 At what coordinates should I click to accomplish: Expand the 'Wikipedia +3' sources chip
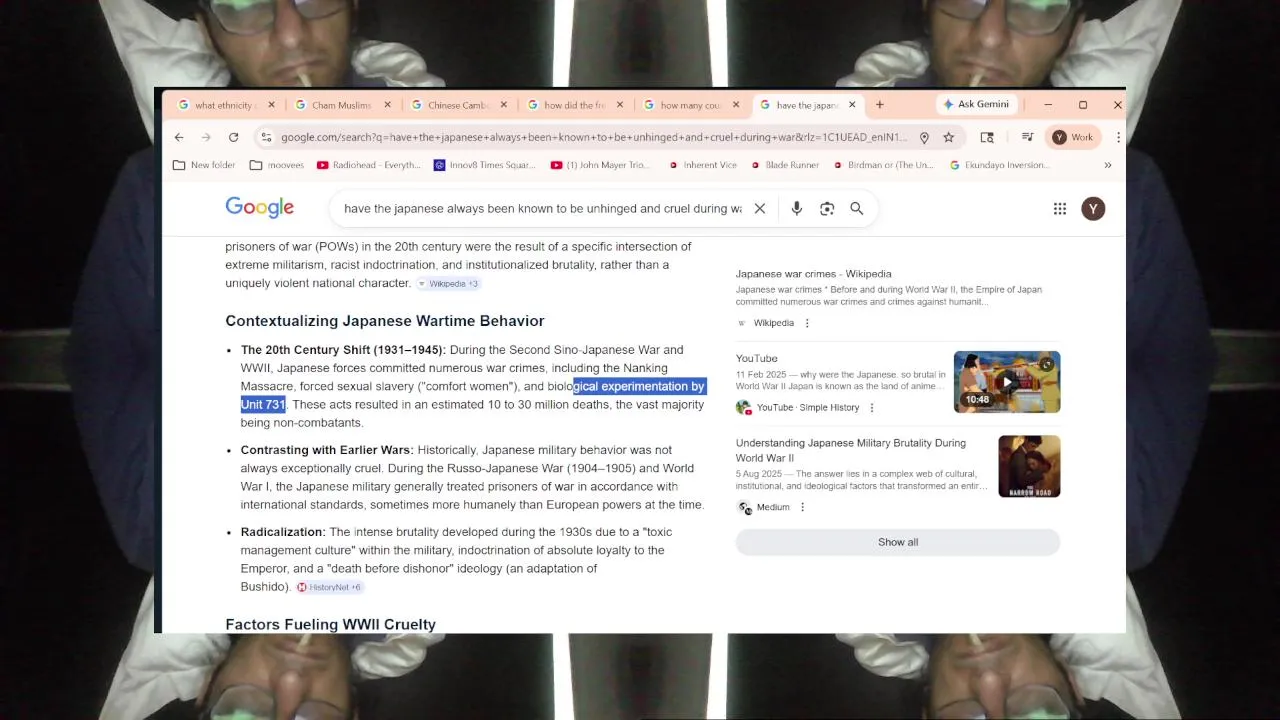448,284
